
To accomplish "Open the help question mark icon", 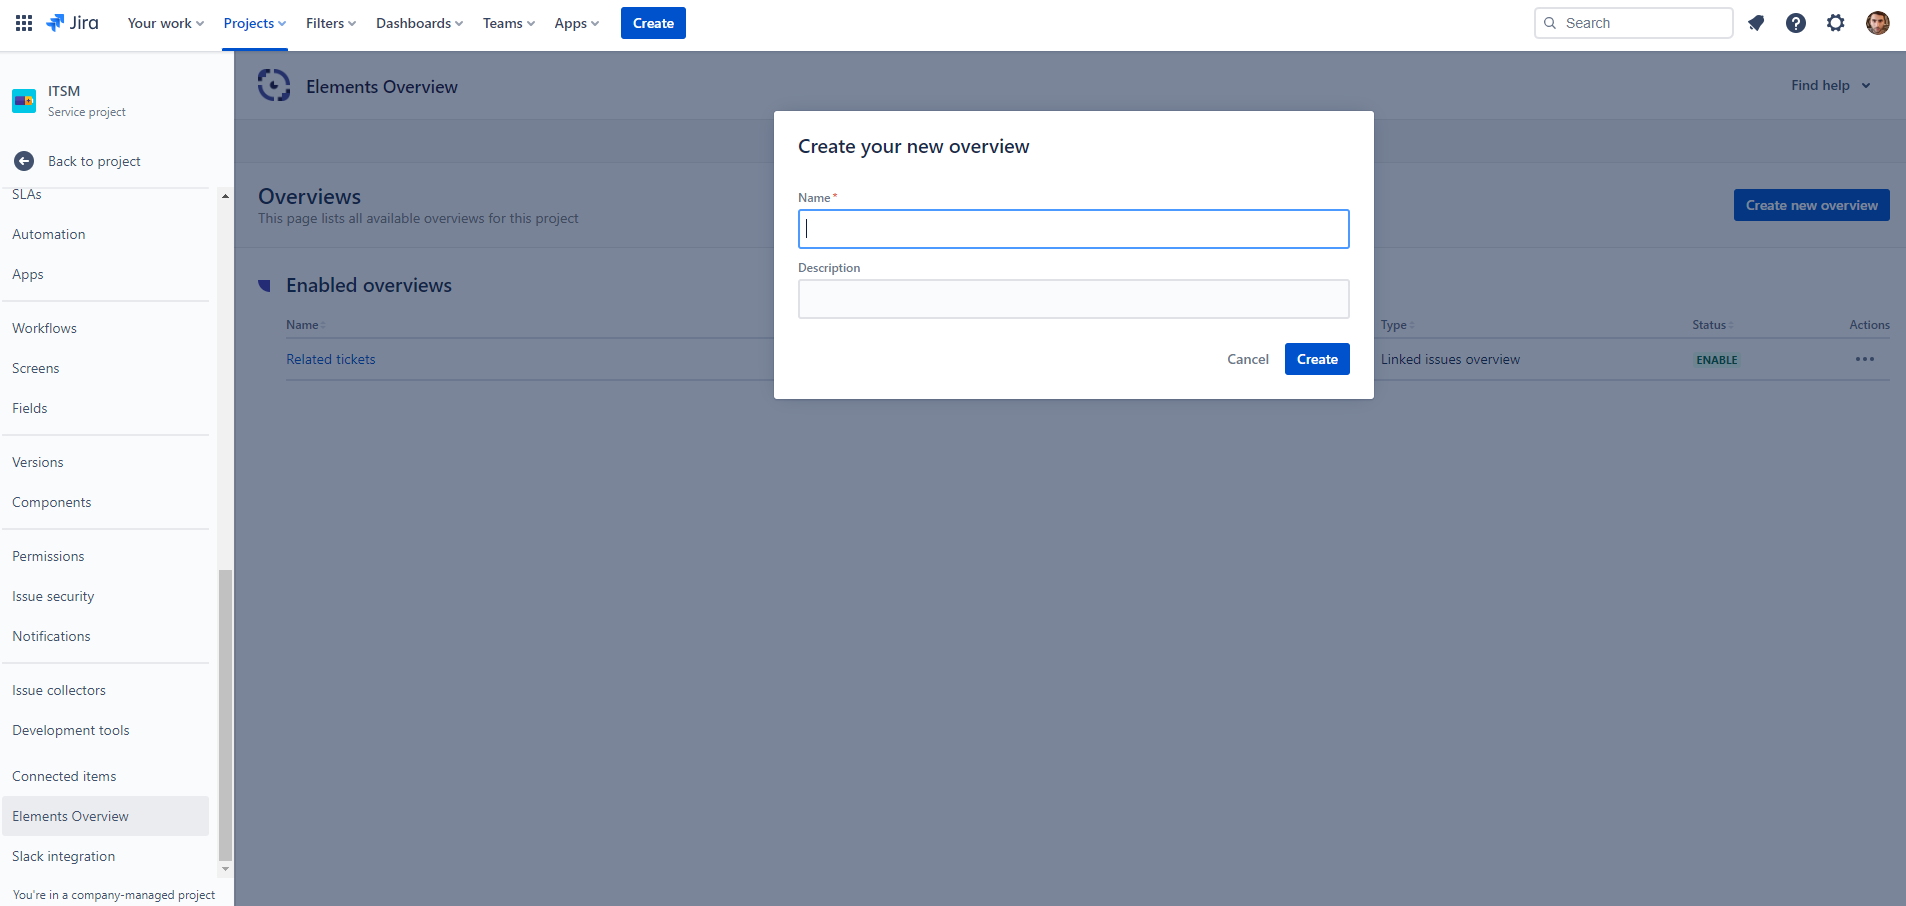I will click(1796, 23).
